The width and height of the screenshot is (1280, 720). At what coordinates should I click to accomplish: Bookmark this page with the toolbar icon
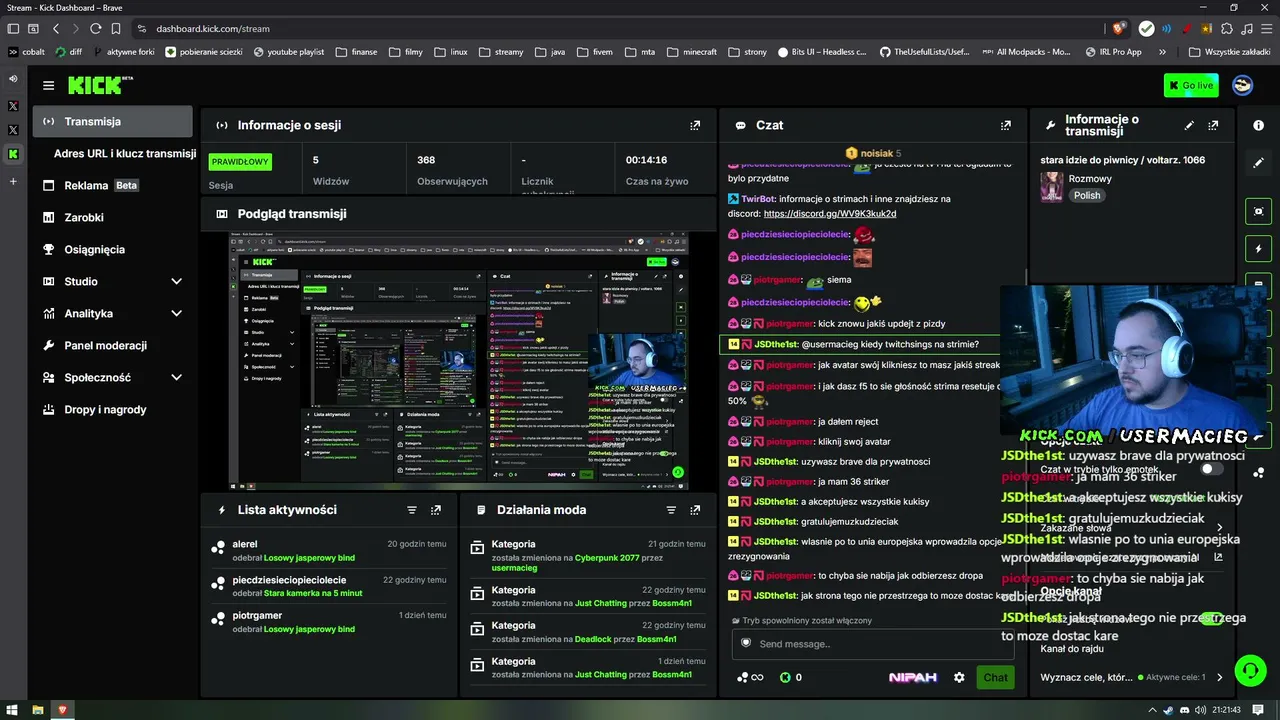[x=117, y=29]
